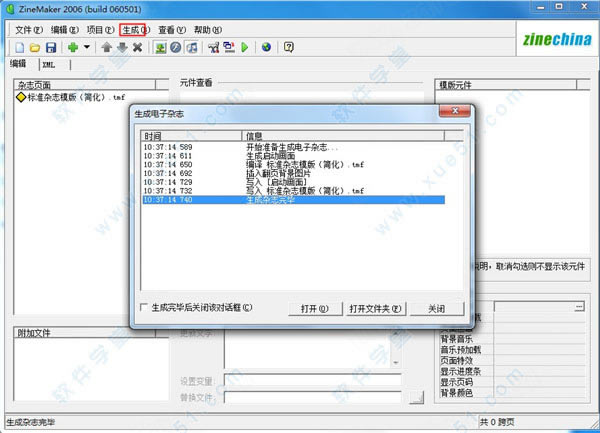Open help with the question mark icon
Image resolution: width=600 pixels, height=433 pixels.
point(289,47)
